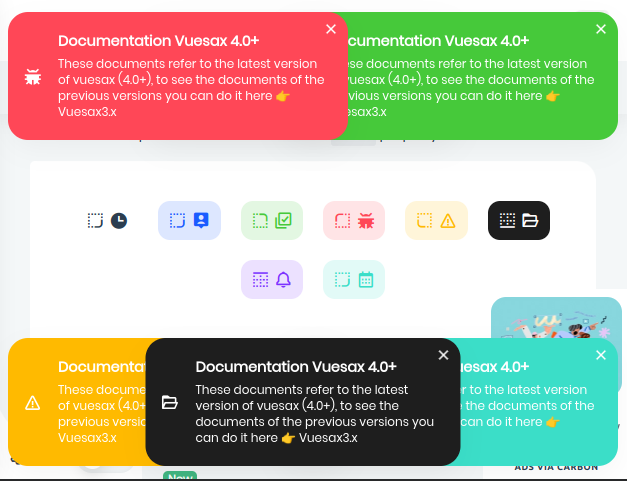Image resolution: width=627 pixels, height=481 pixels.
Task: Click the dotted square icon in the pink button
Action: pyautogui.click(x=343, y=220)
